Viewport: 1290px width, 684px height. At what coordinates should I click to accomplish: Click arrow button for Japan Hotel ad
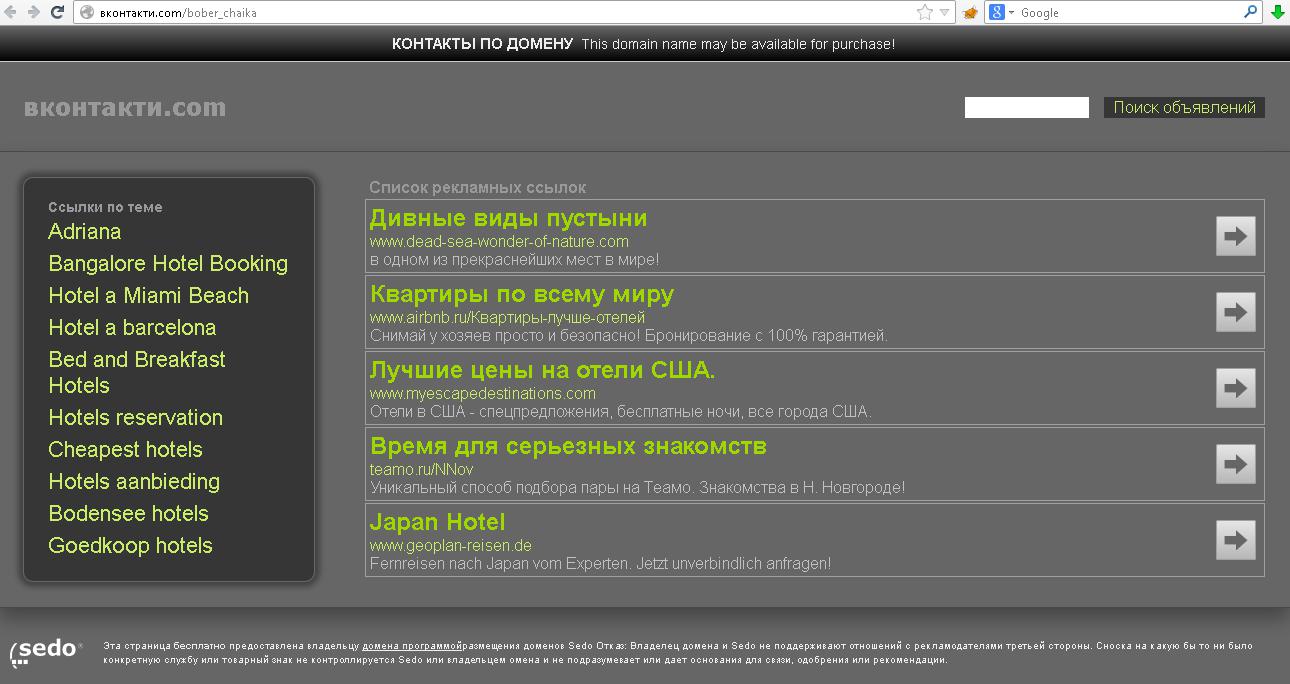(x=1236, y=540)
